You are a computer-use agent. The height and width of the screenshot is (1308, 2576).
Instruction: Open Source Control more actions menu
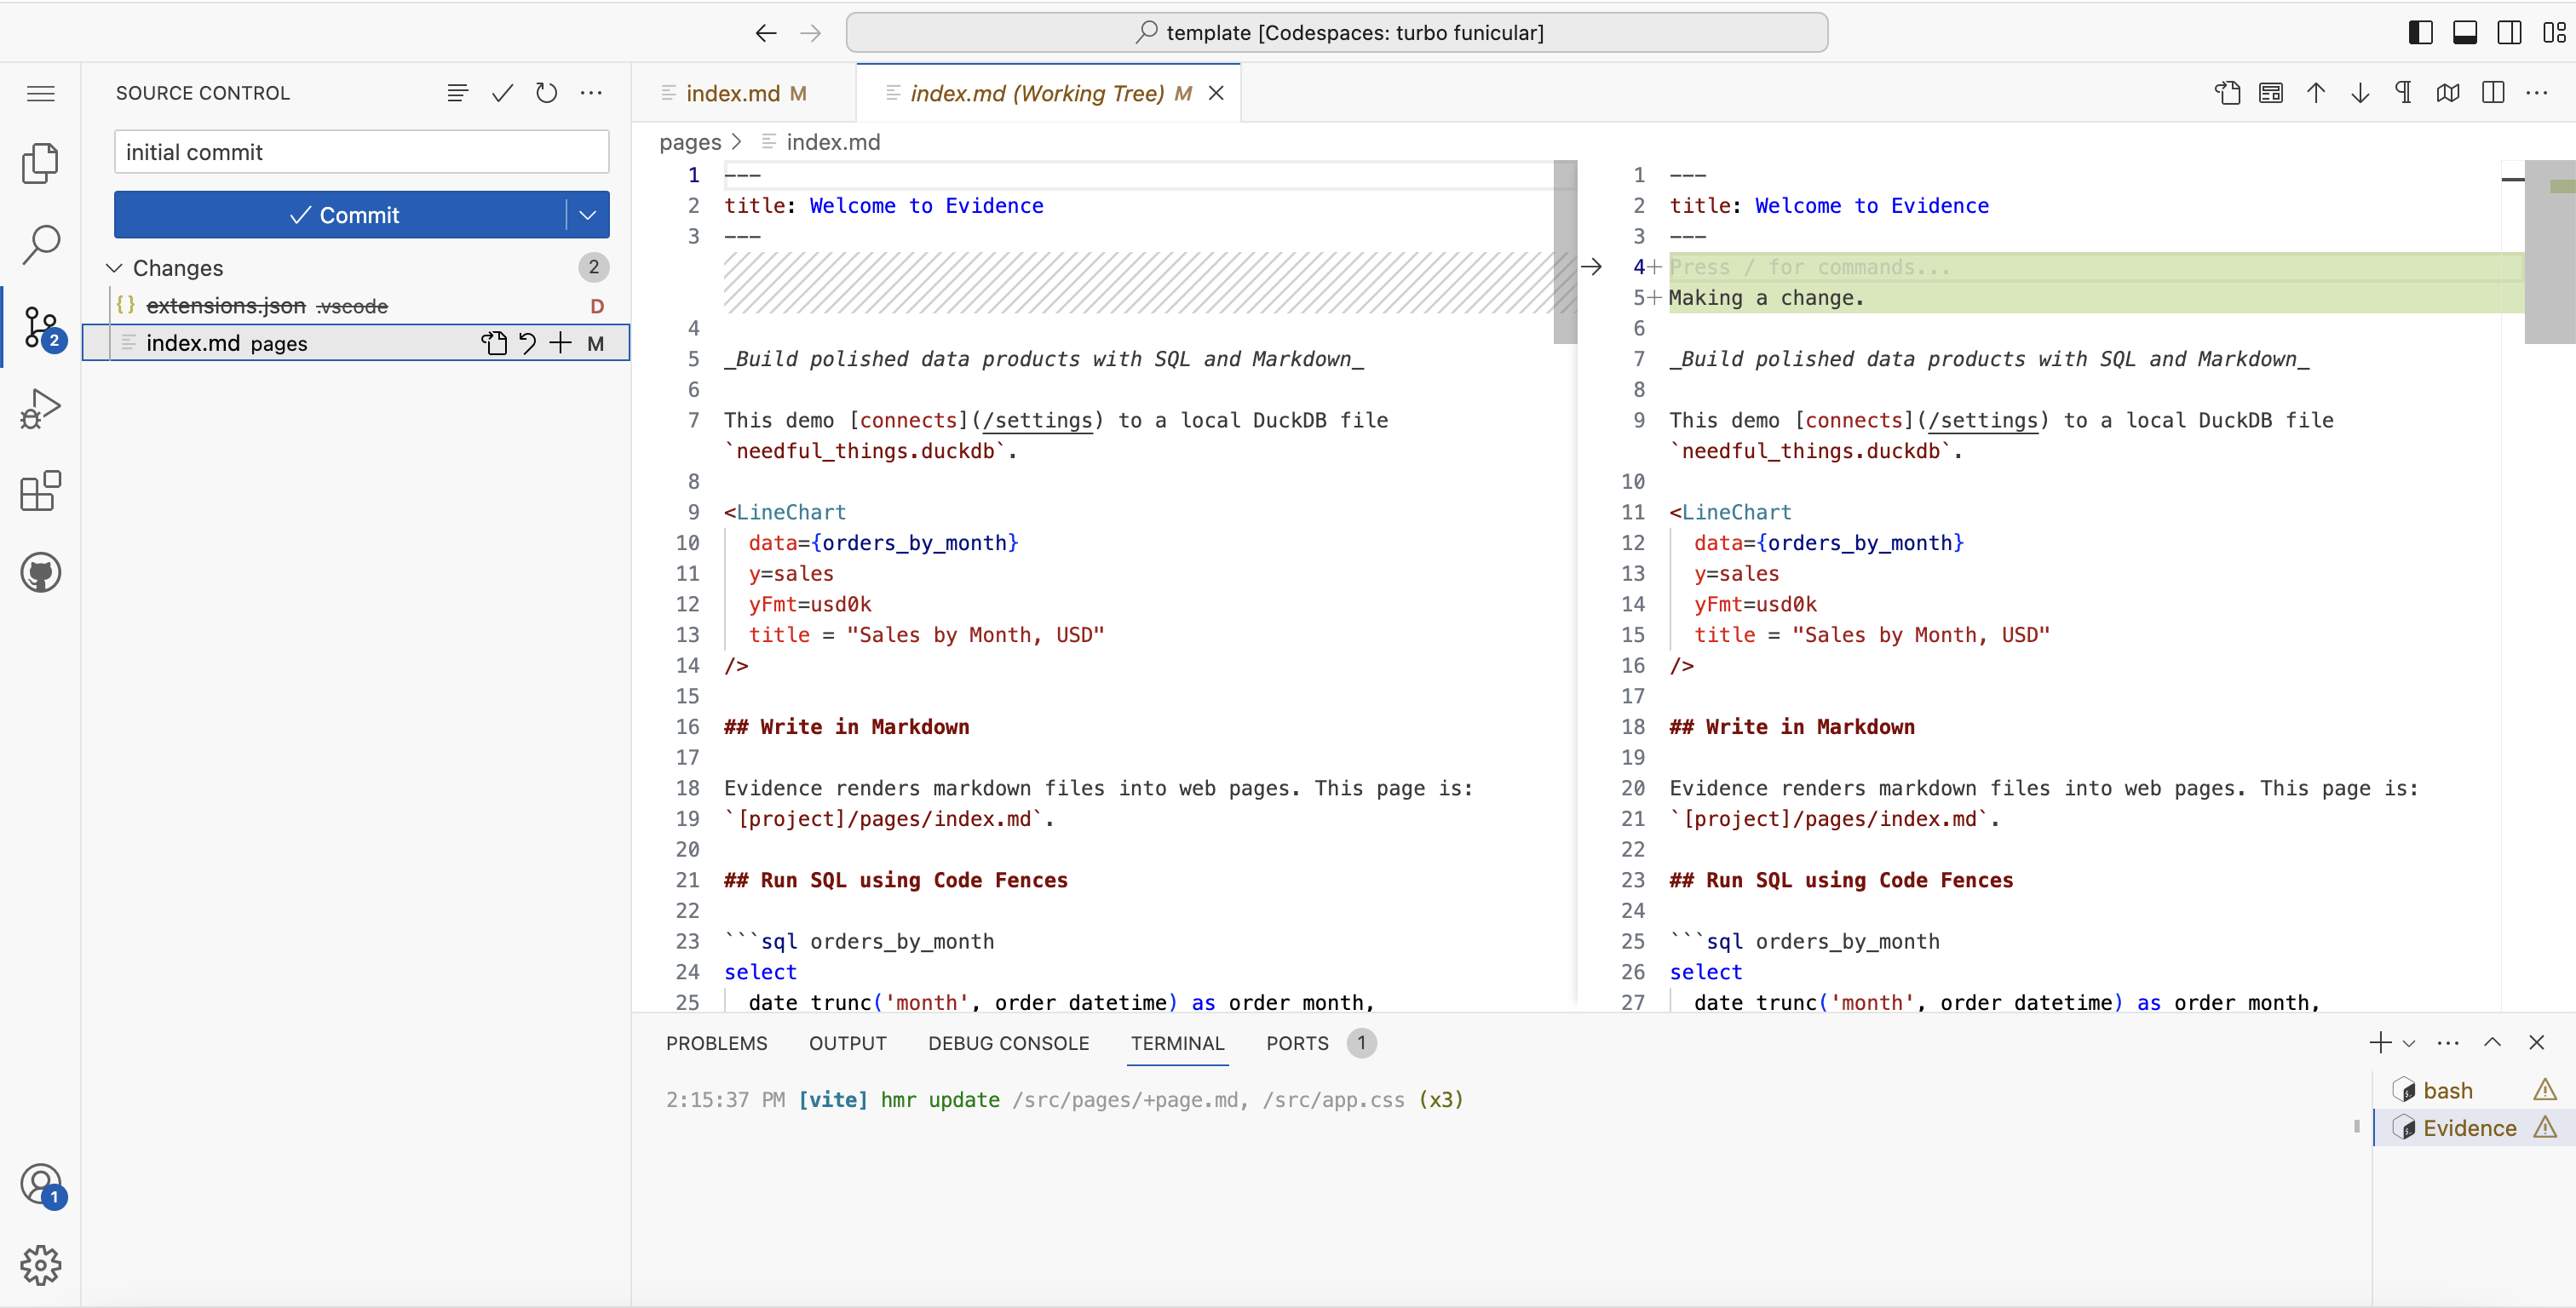(x=591, y=93)
